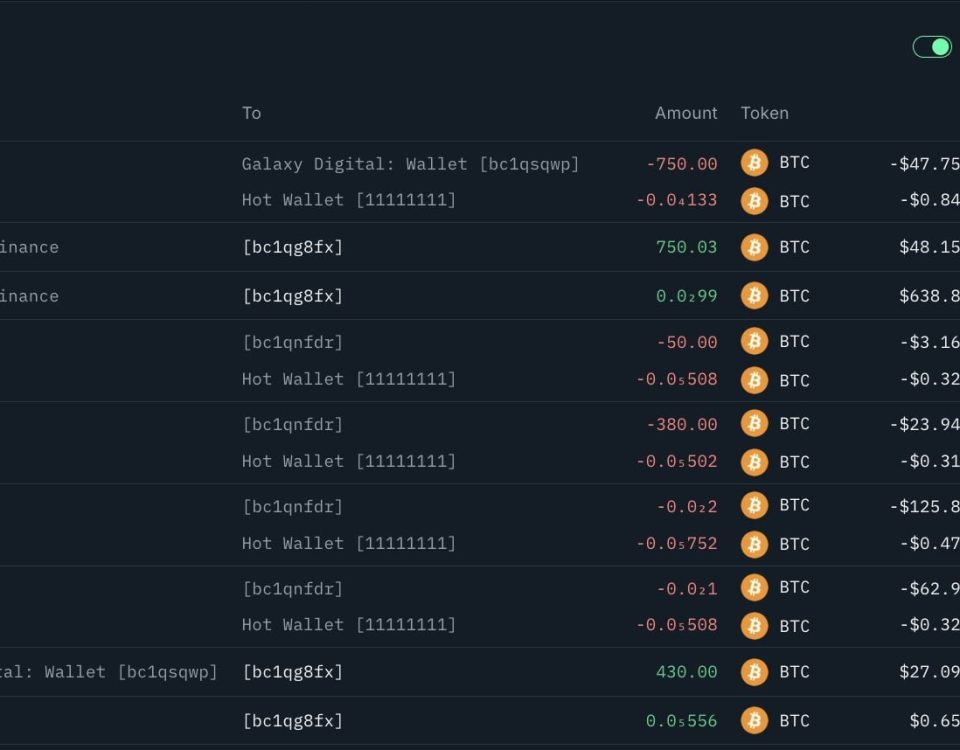960x750 pixels.
Task: Click the Bitcoin icon in the -750.00 row
Action: [754, 163]
